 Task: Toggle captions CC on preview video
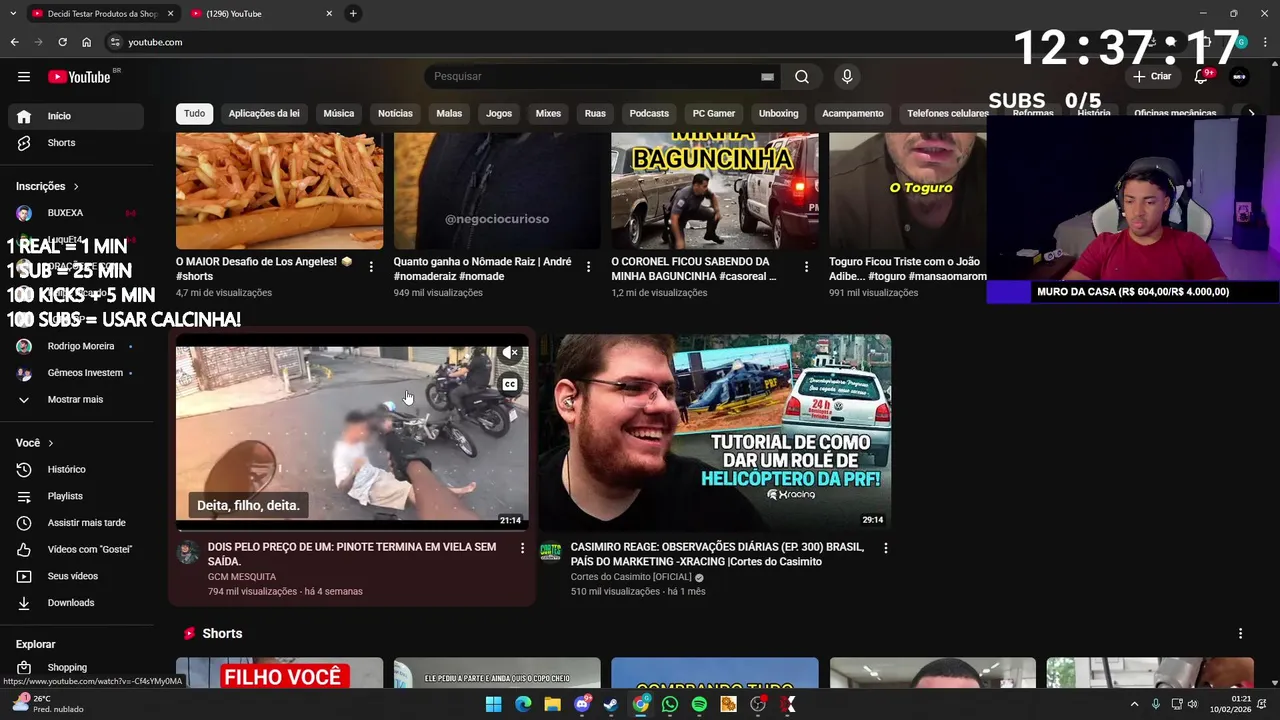pyautogui.click(x=510, y=385)
